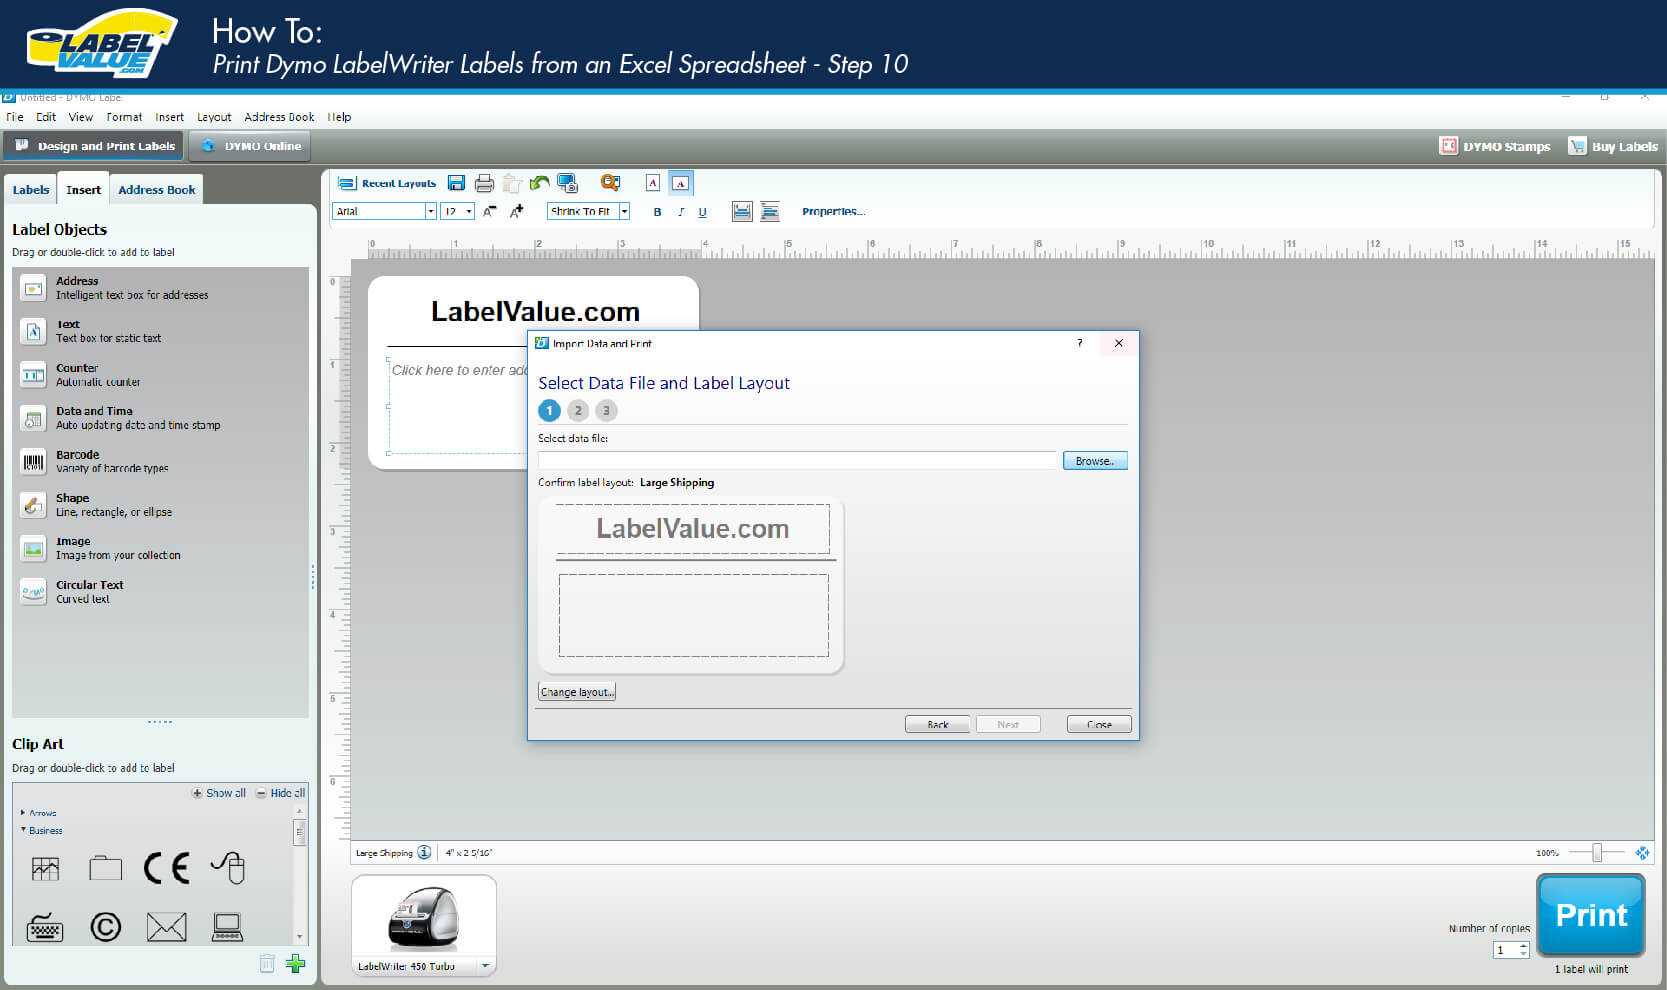Toggle underline text formatting
Screen dimensions: 1667x990
702,212
